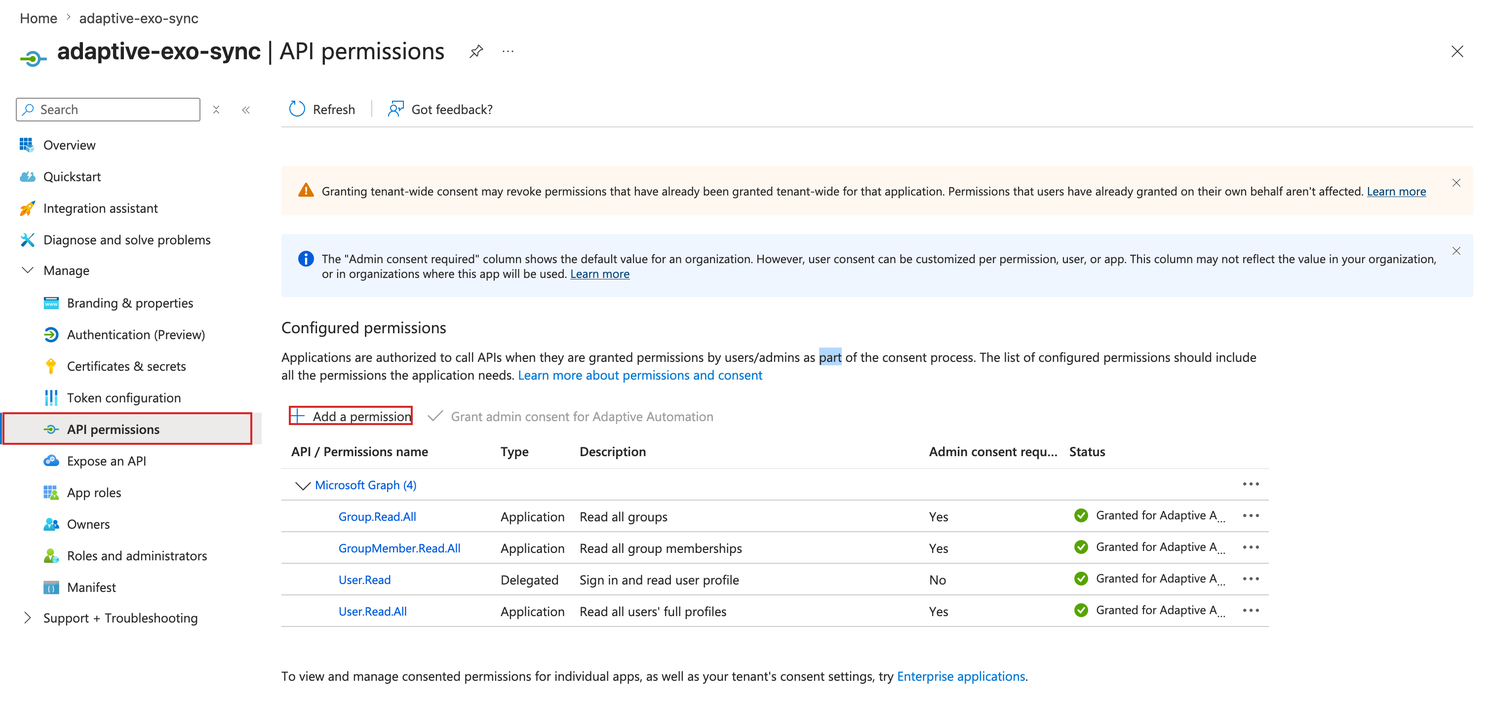This screenshot has height=703, width=1493.
Task: Select Certificates & secrets in sidebar
Action: pos(126,366)
